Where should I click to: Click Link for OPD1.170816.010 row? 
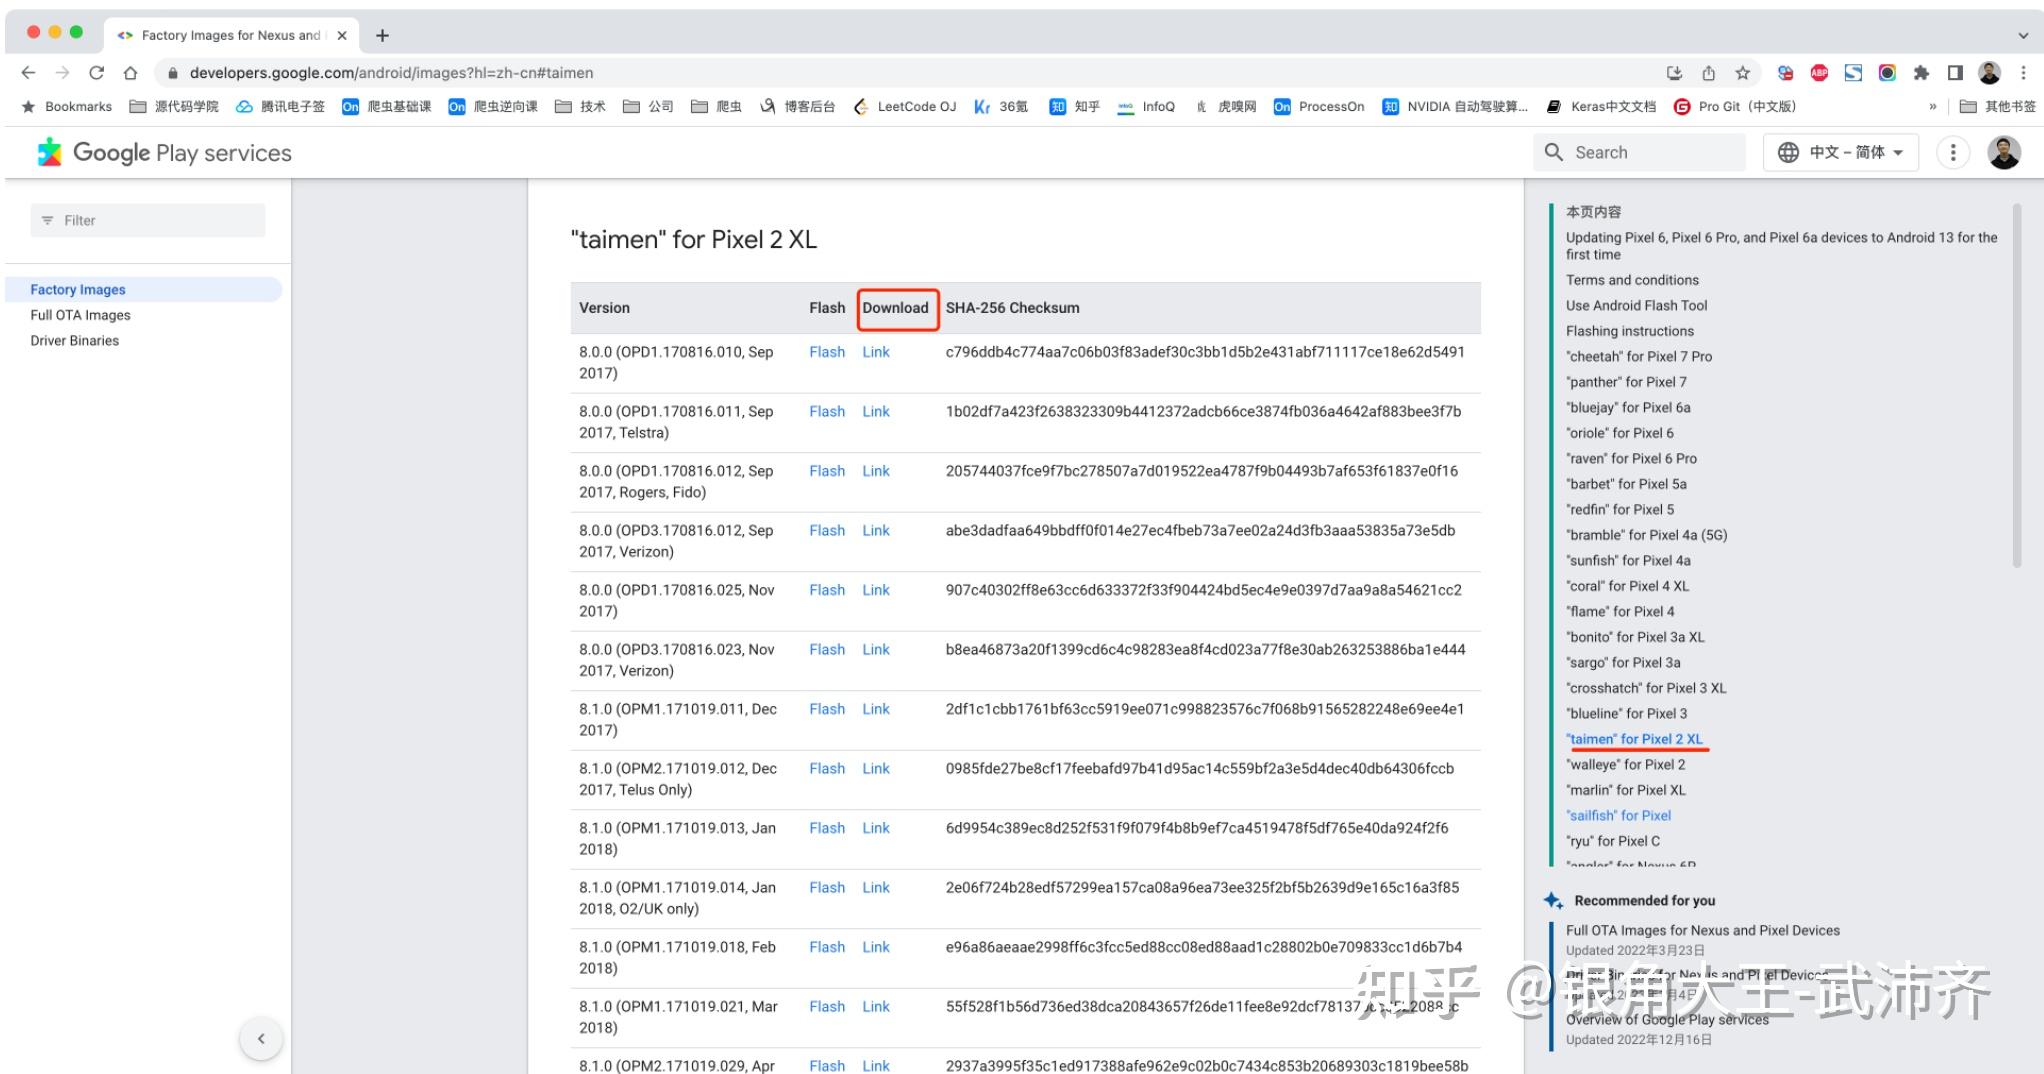[876, 352]
